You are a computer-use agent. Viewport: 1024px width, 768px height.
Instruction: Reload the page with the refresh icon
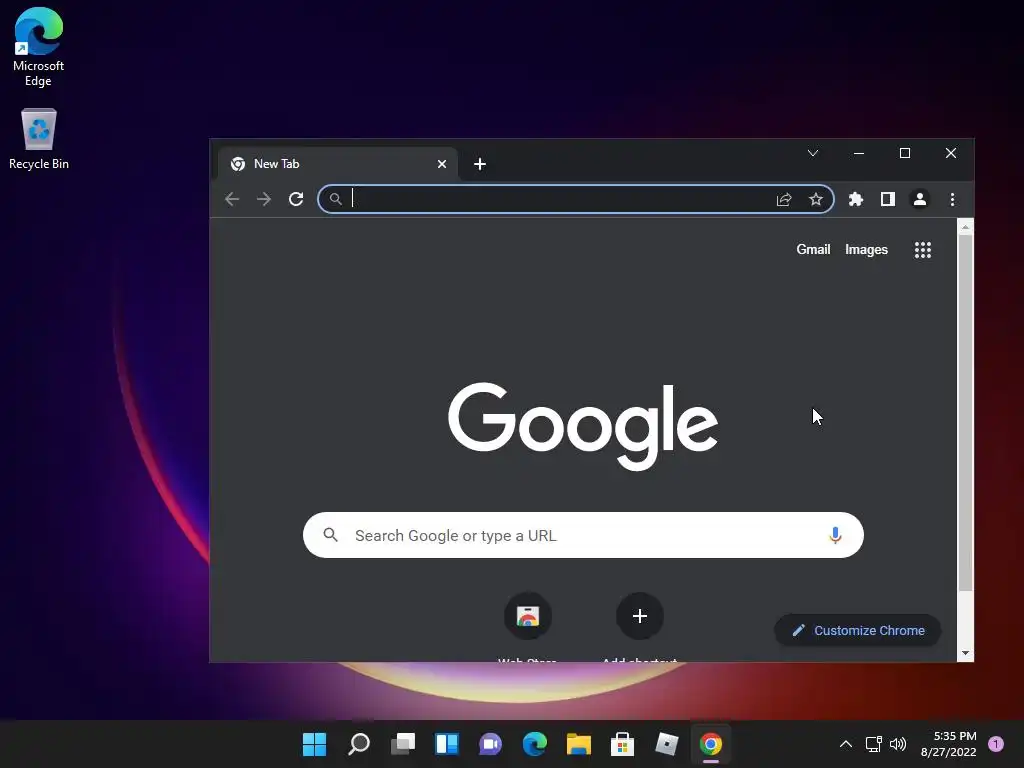pos(296,199)
